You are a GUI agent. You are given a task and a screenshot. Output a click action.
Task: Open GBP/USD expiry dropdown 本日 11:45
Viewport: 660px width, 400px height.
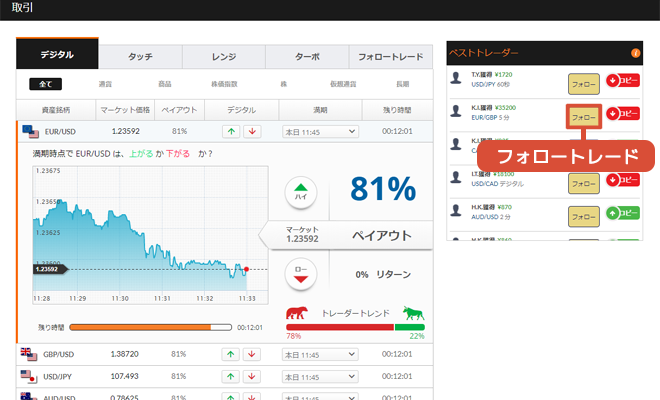320,355
